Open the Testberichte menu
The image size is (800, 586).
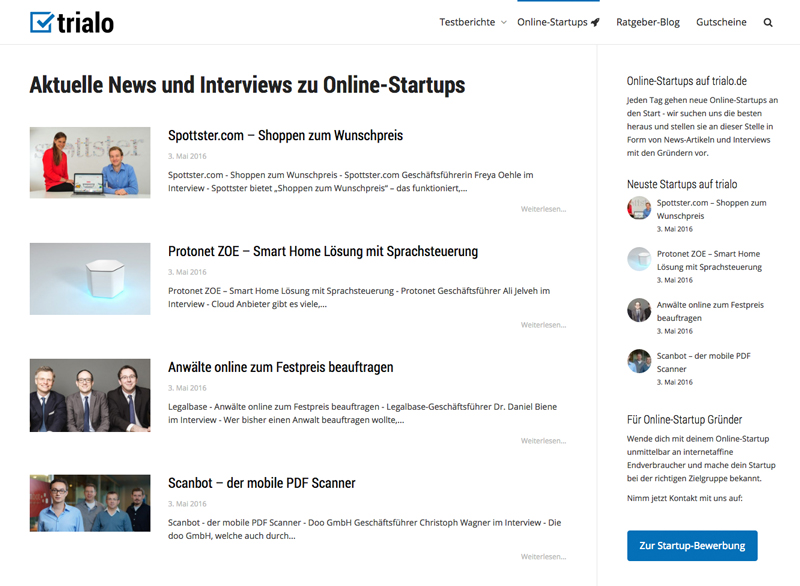click(467, 22)
